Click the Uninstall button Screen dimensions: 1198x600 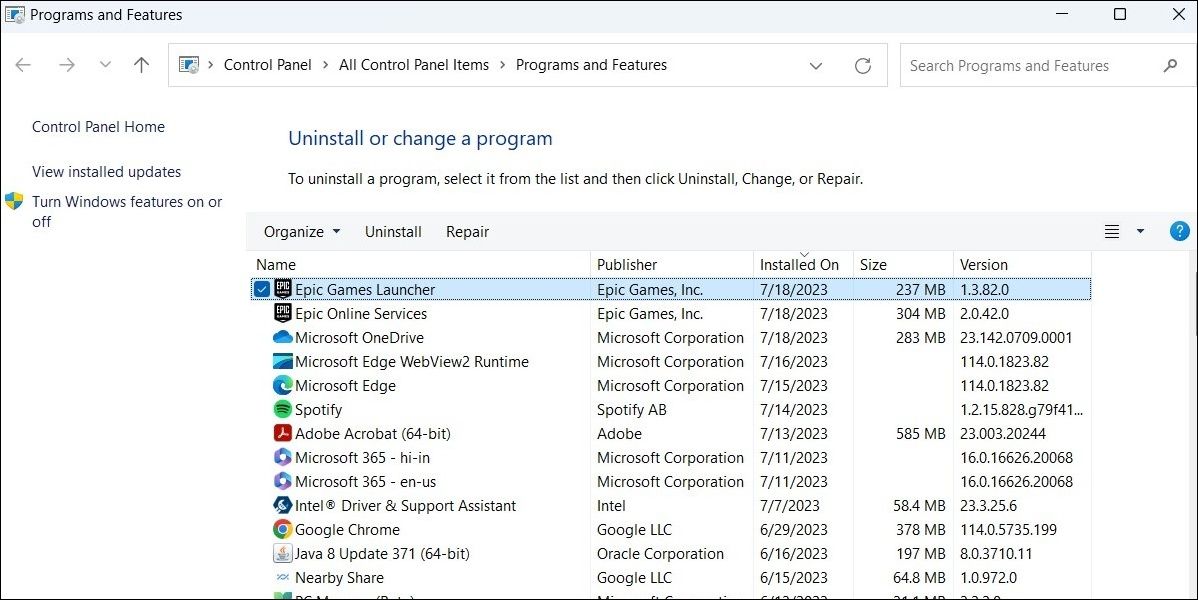point(393,231)
